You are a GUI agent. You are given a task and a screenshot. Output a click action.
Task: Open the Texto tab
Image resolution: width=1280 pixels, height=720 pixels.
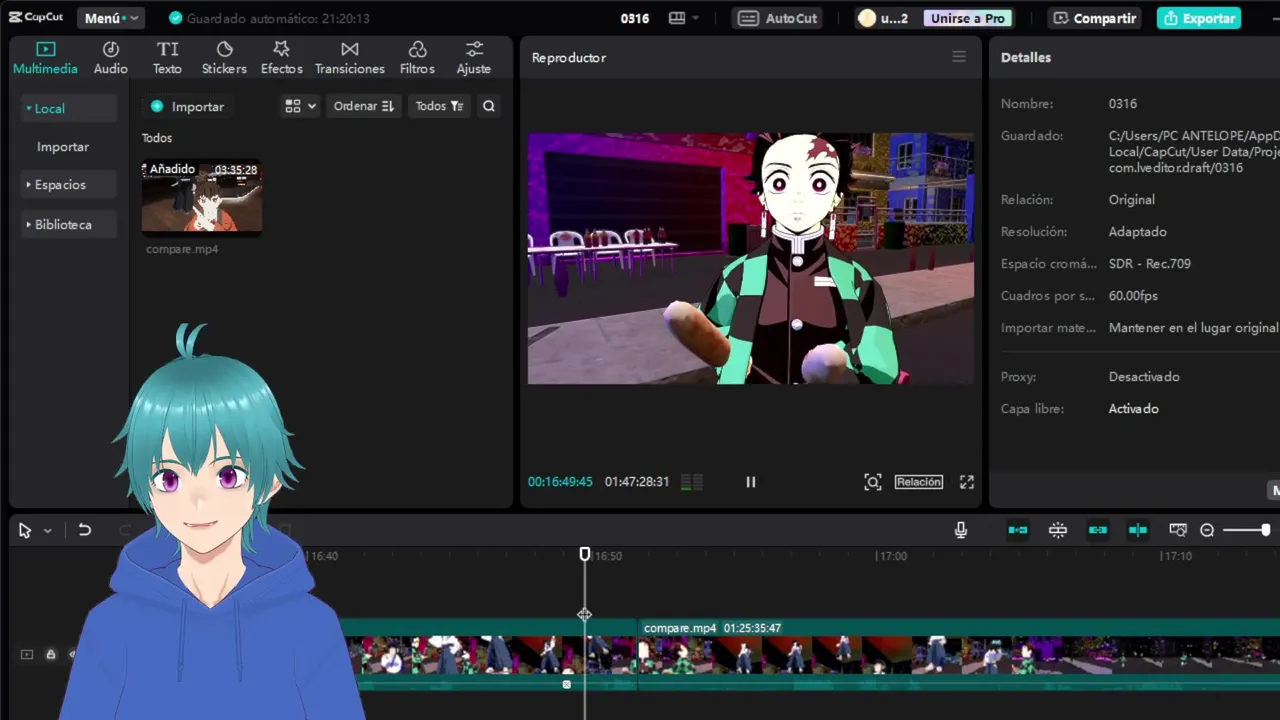coord(167,58)
